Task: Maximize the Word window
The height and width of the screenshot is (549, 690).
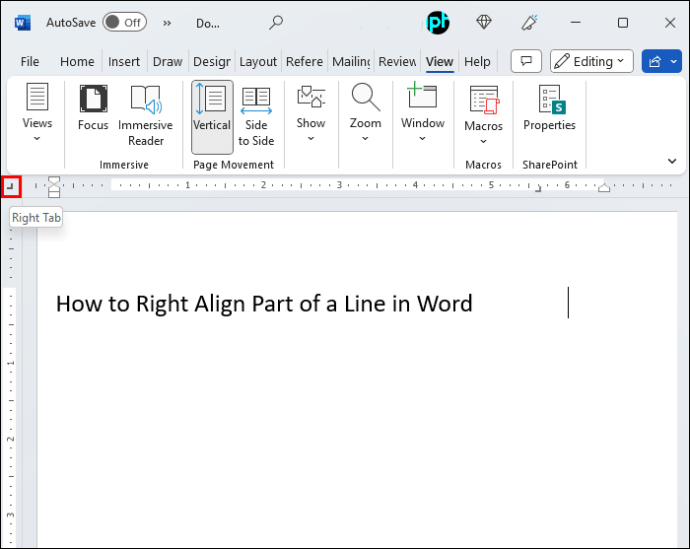Action: point(623,22)
